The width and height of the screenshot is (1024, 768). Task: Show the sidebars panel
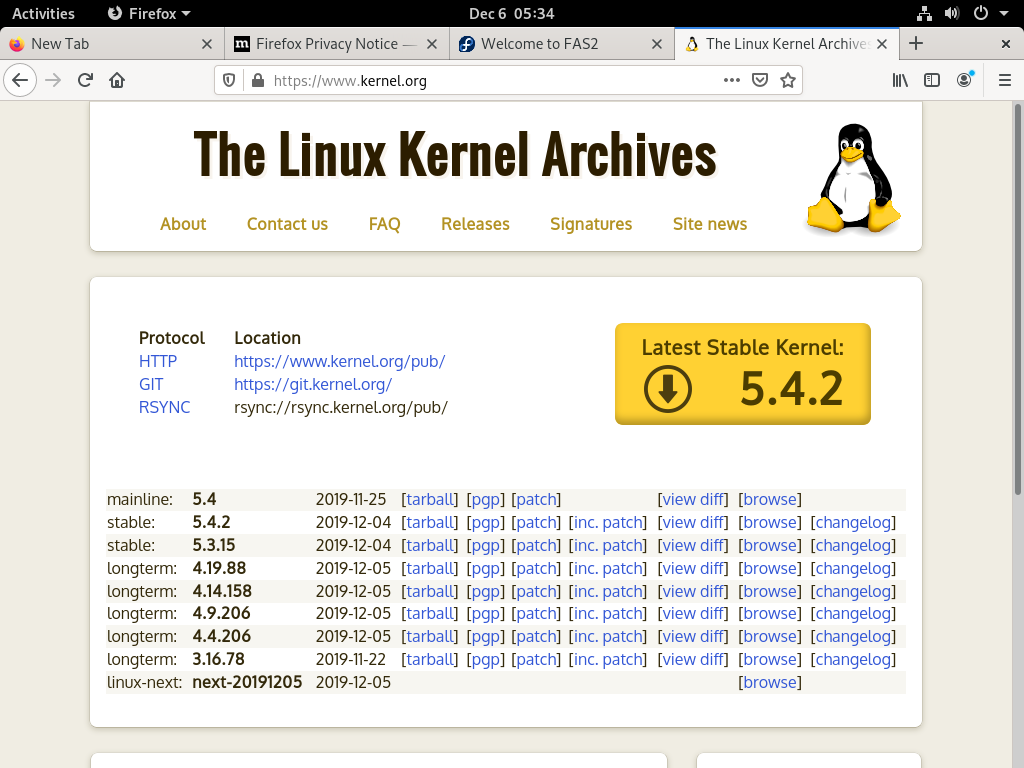[932, 80]
